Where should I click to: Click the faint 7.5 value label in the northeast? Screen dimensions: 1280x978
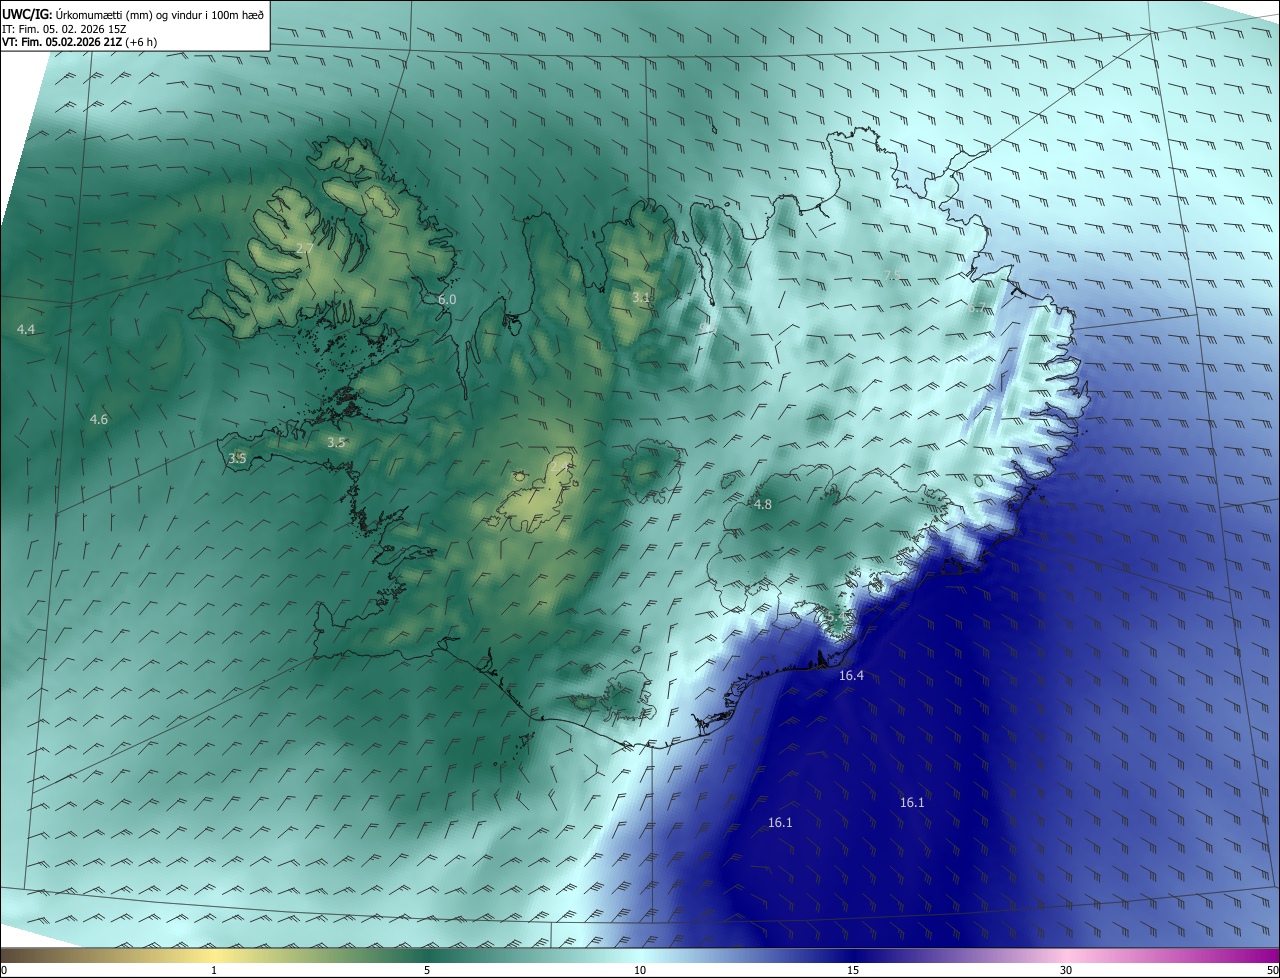(x=892, y=275)
